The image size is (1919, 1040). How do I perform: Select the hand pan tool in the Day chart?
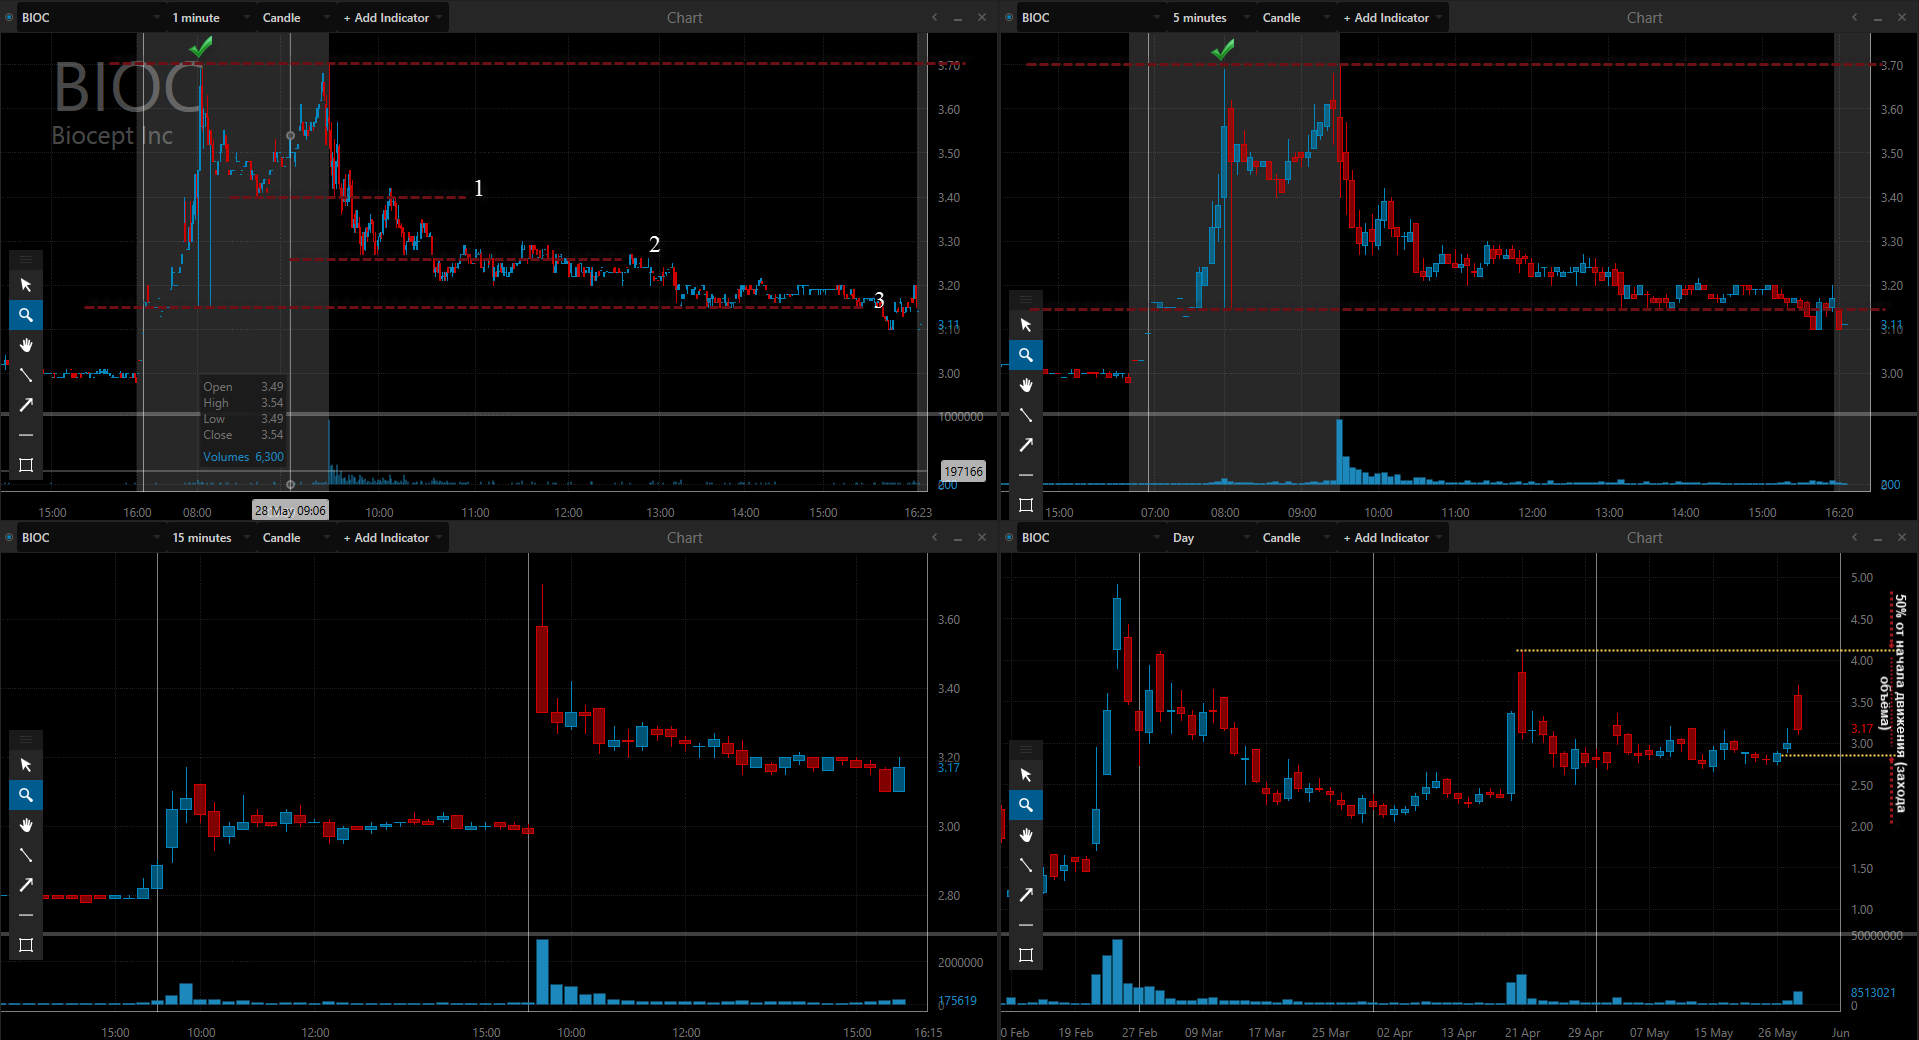coord(1026,835)
